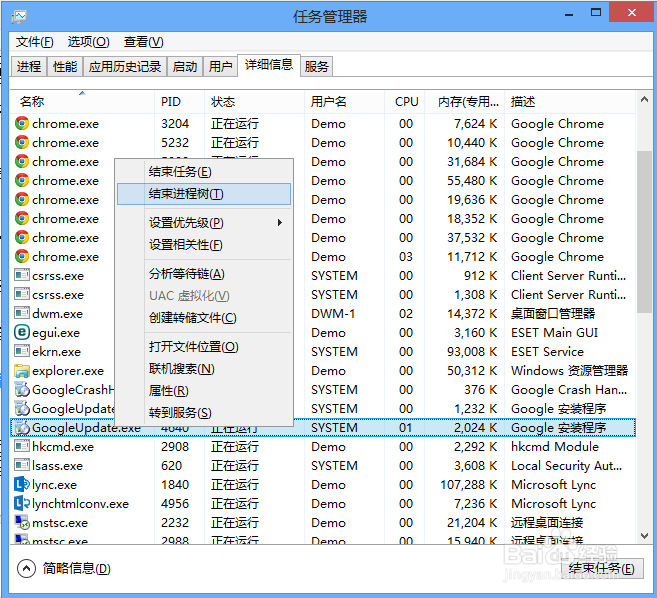Viewport: 657px width, 598px height.
Task: Choose 打开文件位置(O) in context menu
Action: (204, 347)
